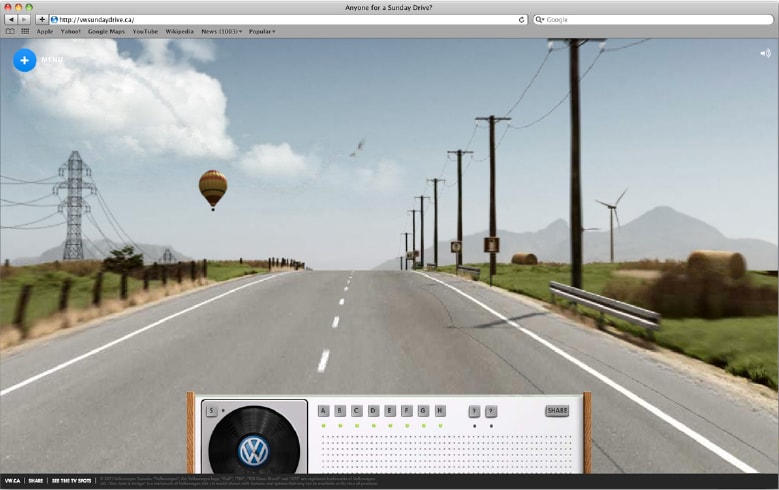Click the site globe favicon in address bar

(54, 20)
